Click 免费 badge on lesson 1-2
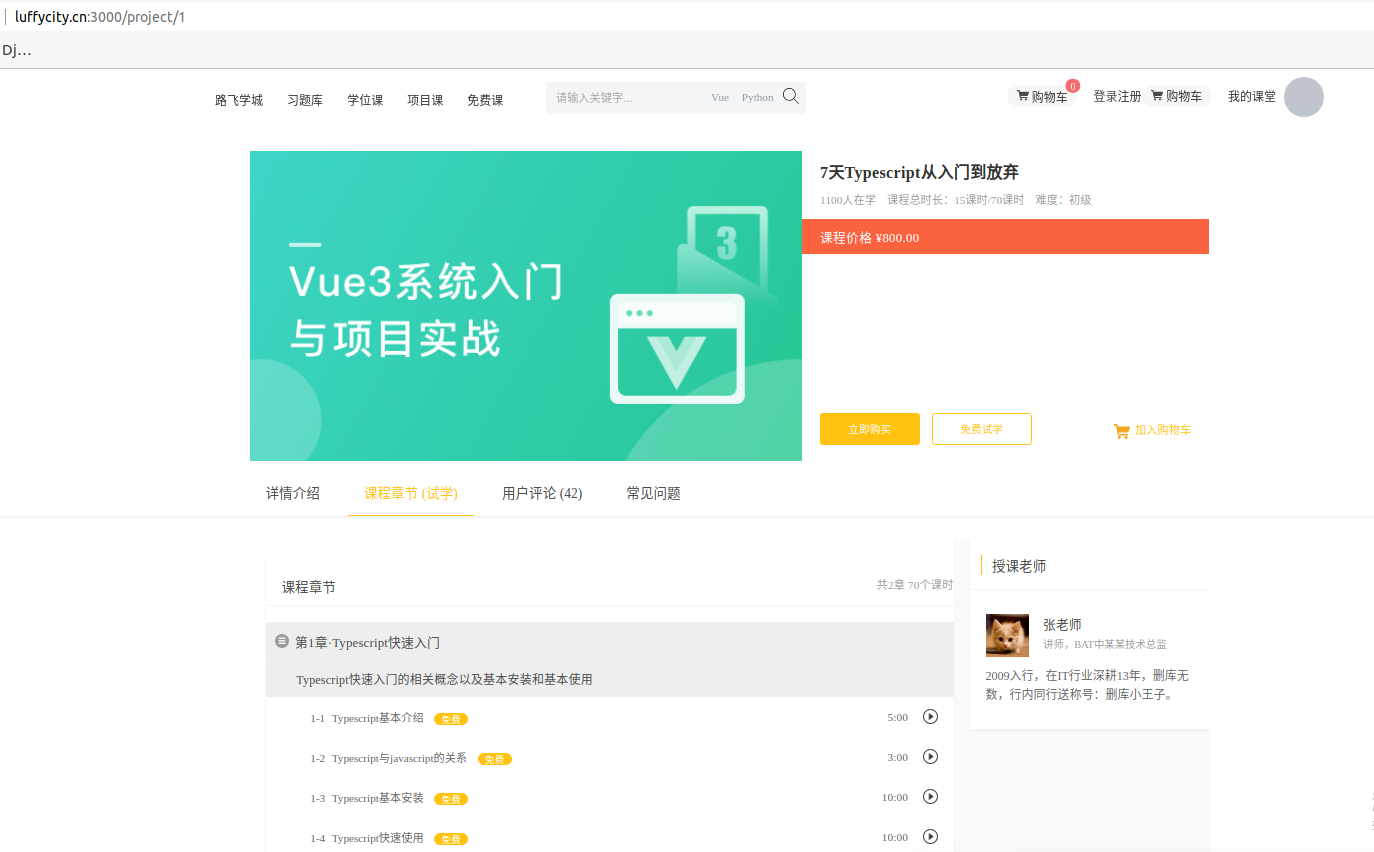Screen dimensions: 1374x852 [x=495, y=759]
